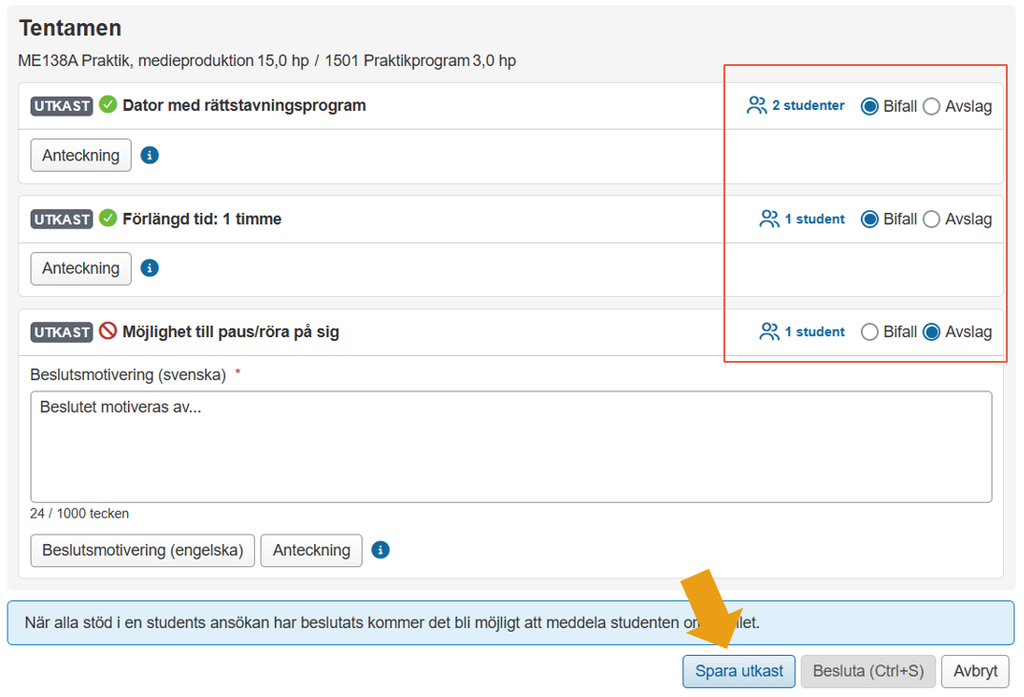1024x697 pixels.
Task: Click info icon beside Förlängd tid Anteckning
Action: 150,268
